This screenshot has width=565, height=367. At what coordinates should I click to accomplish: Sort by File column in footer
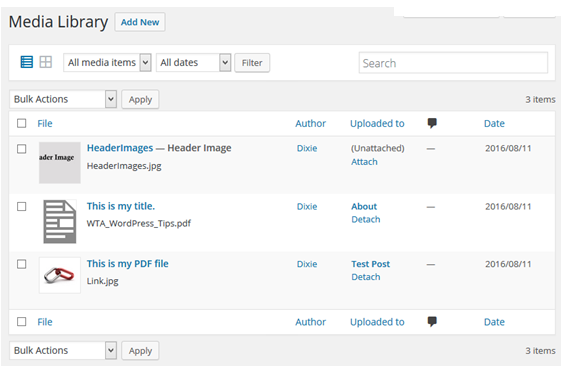click(x=45, y=322)
